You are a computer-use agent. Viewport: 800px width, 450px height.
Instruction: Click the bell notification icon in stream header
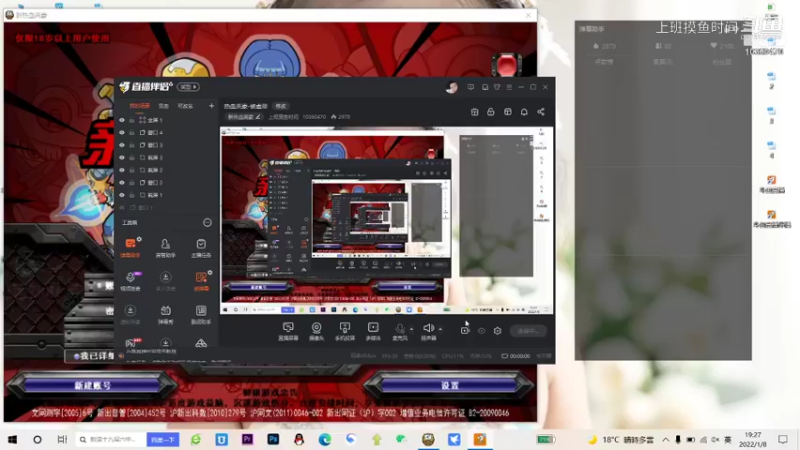(524, 112)
